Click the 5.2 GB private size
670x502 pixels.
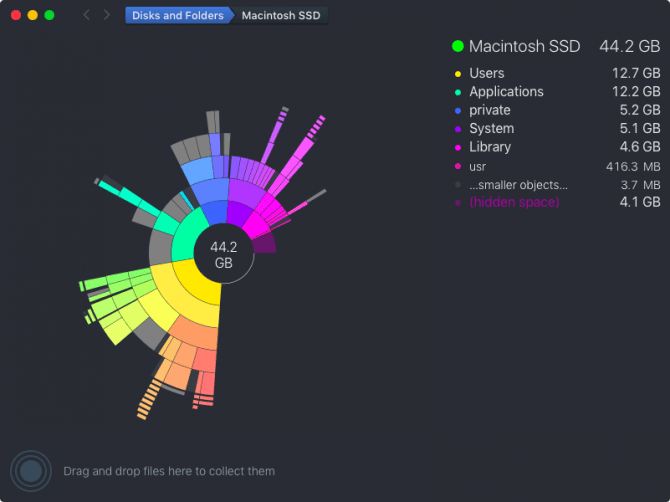coord(640,110)
